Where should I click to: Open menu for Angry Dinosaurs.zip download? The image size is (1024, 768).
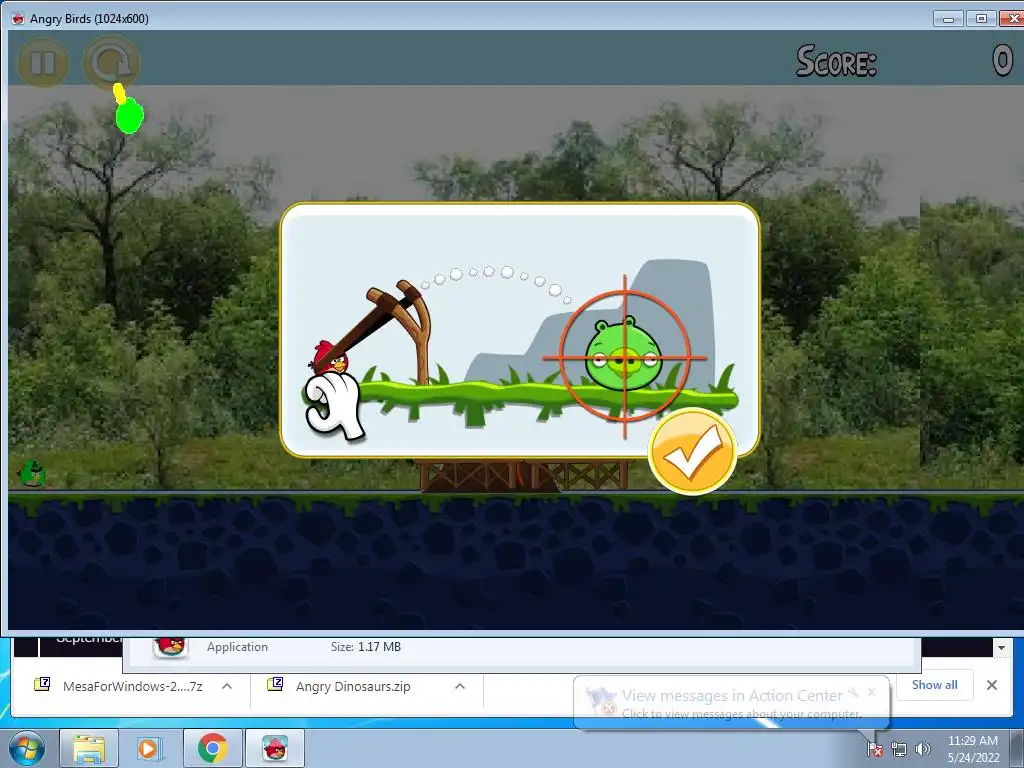tap(460, 686)
